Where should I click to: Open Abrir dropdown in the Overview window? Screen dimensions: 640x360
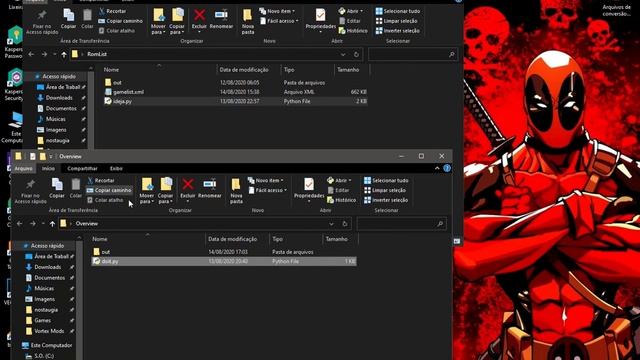pos(339,180)
